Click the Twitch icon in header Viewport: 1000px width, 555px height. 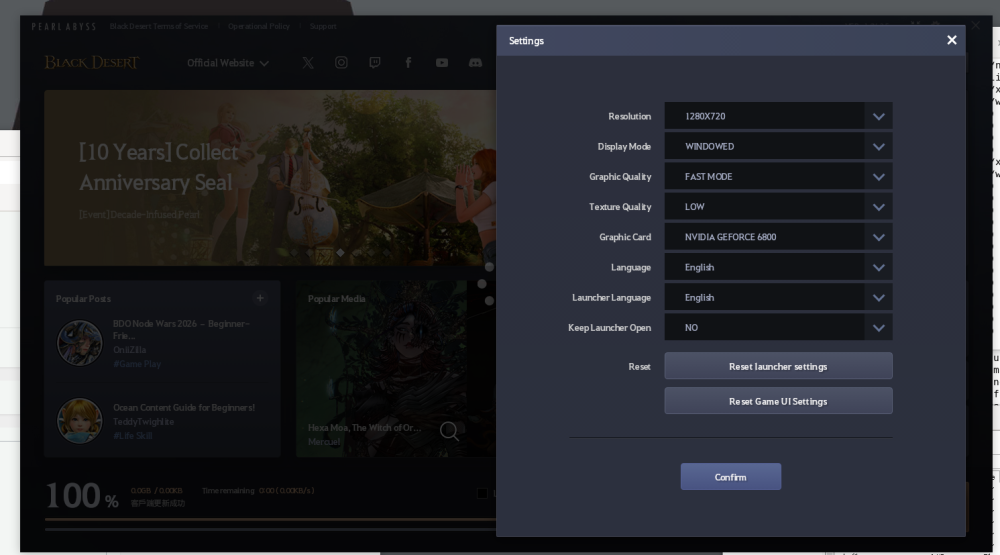coord(375,63)
